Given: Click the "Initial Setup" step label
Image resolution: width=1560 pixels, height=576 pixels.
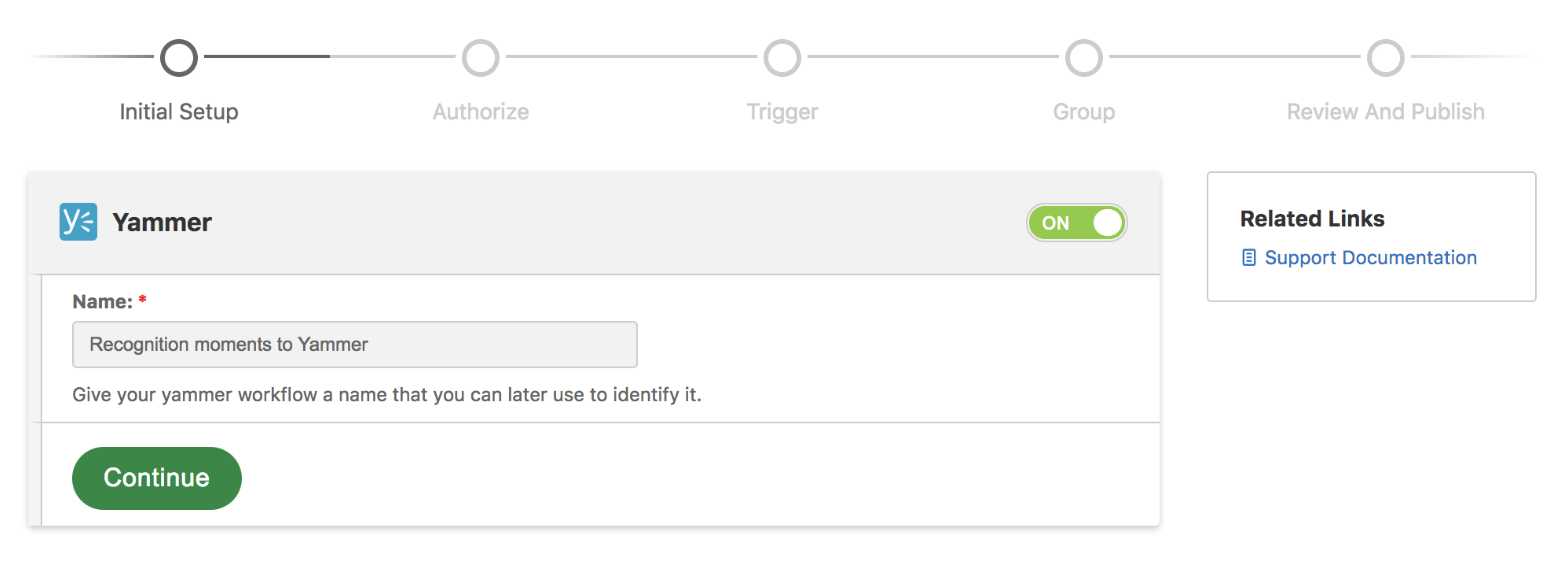Looking at the screenshot, I should (x=179, y=111).
